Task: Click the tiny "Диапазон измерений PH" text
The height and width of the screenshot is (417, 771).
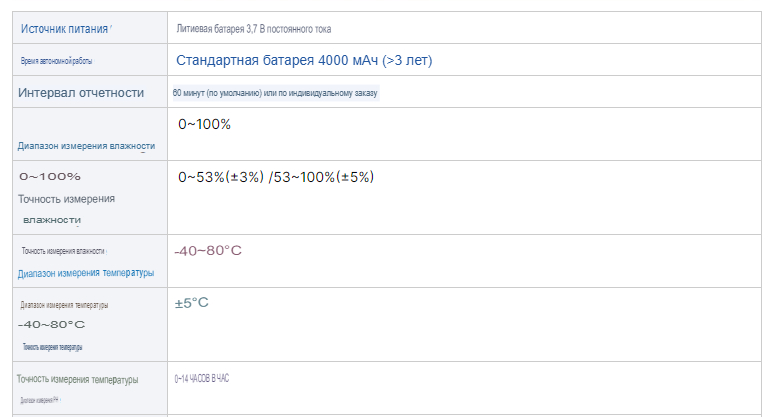Action: [38, 400]
